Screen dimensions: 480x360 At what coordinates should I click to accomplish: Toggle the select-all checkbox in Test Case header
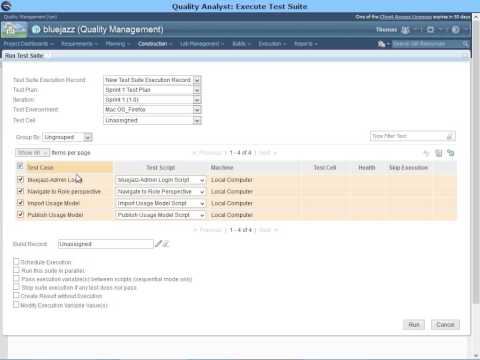tap(20, 166)
